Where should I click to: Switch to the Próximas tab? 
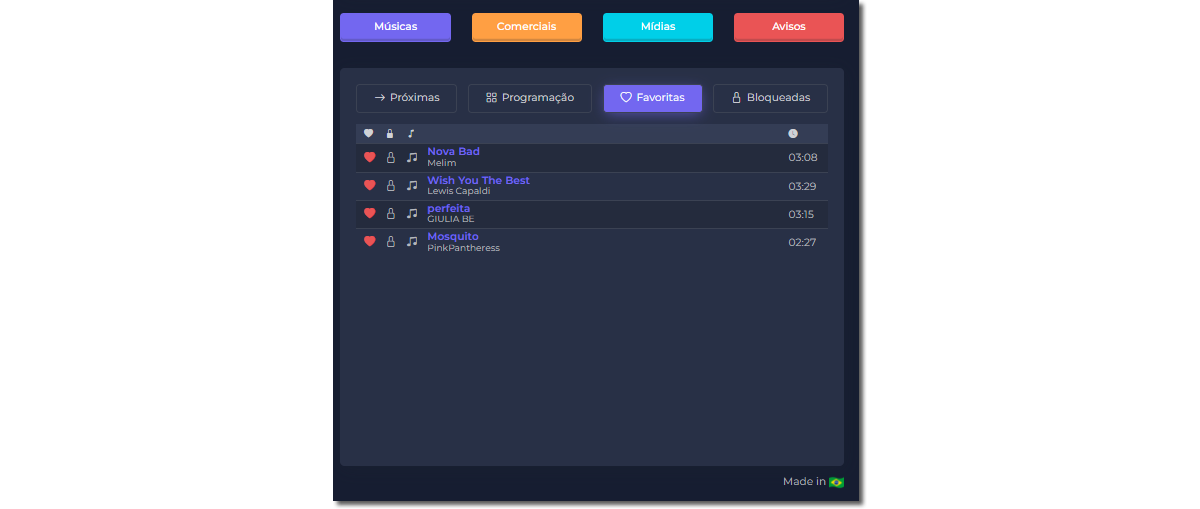406,98
